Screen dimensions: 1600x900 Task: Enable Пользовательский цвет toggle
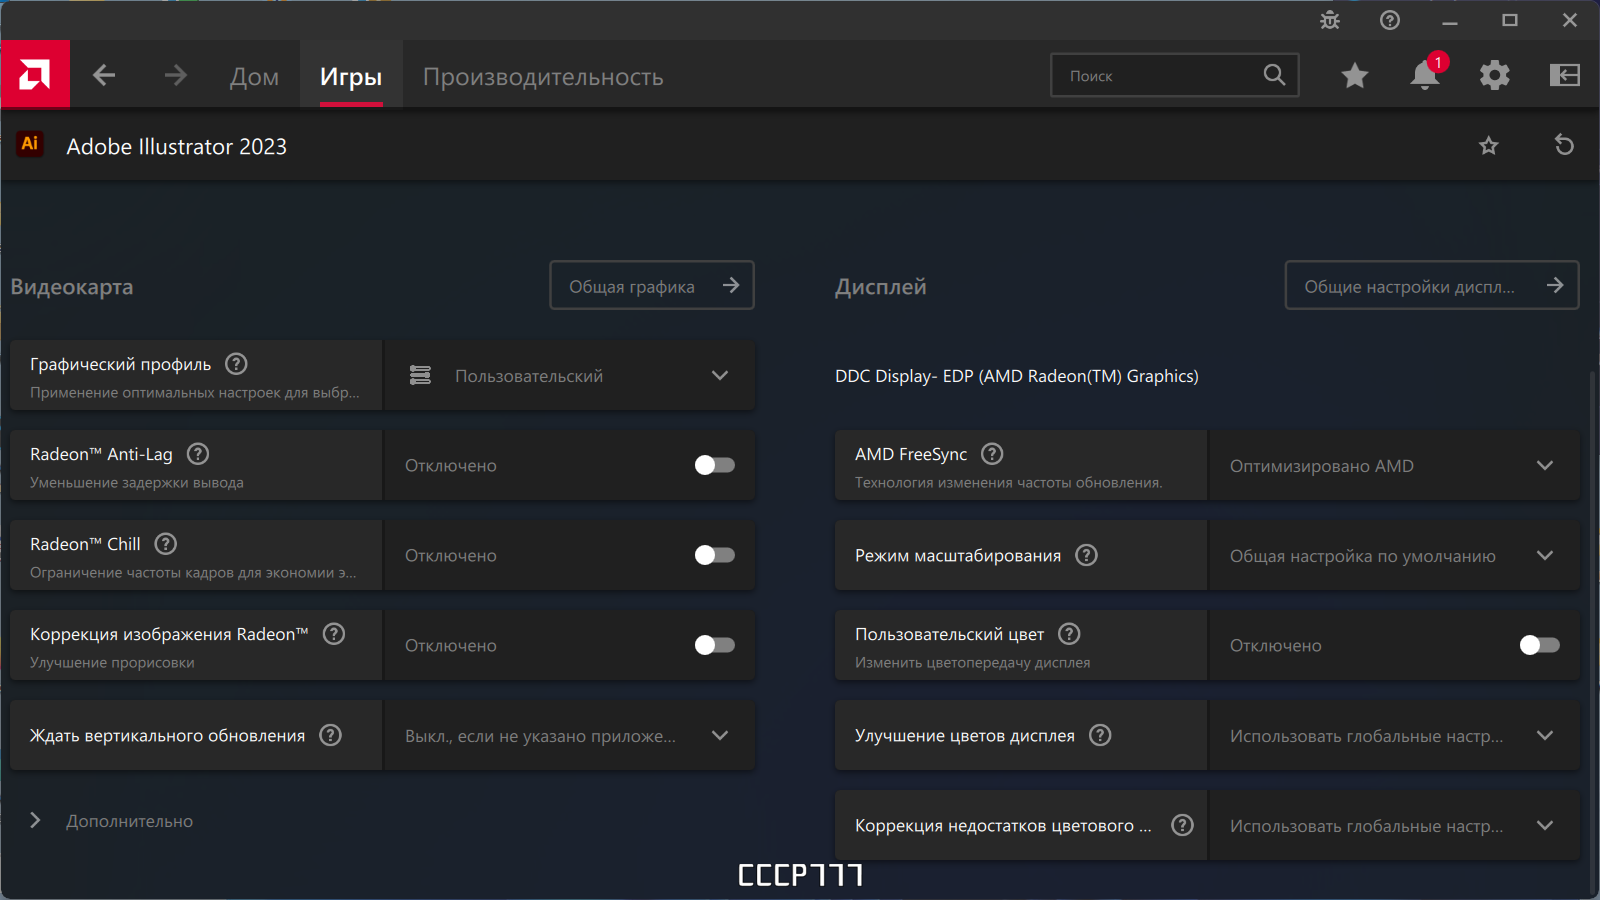(x=1540, y=645)
